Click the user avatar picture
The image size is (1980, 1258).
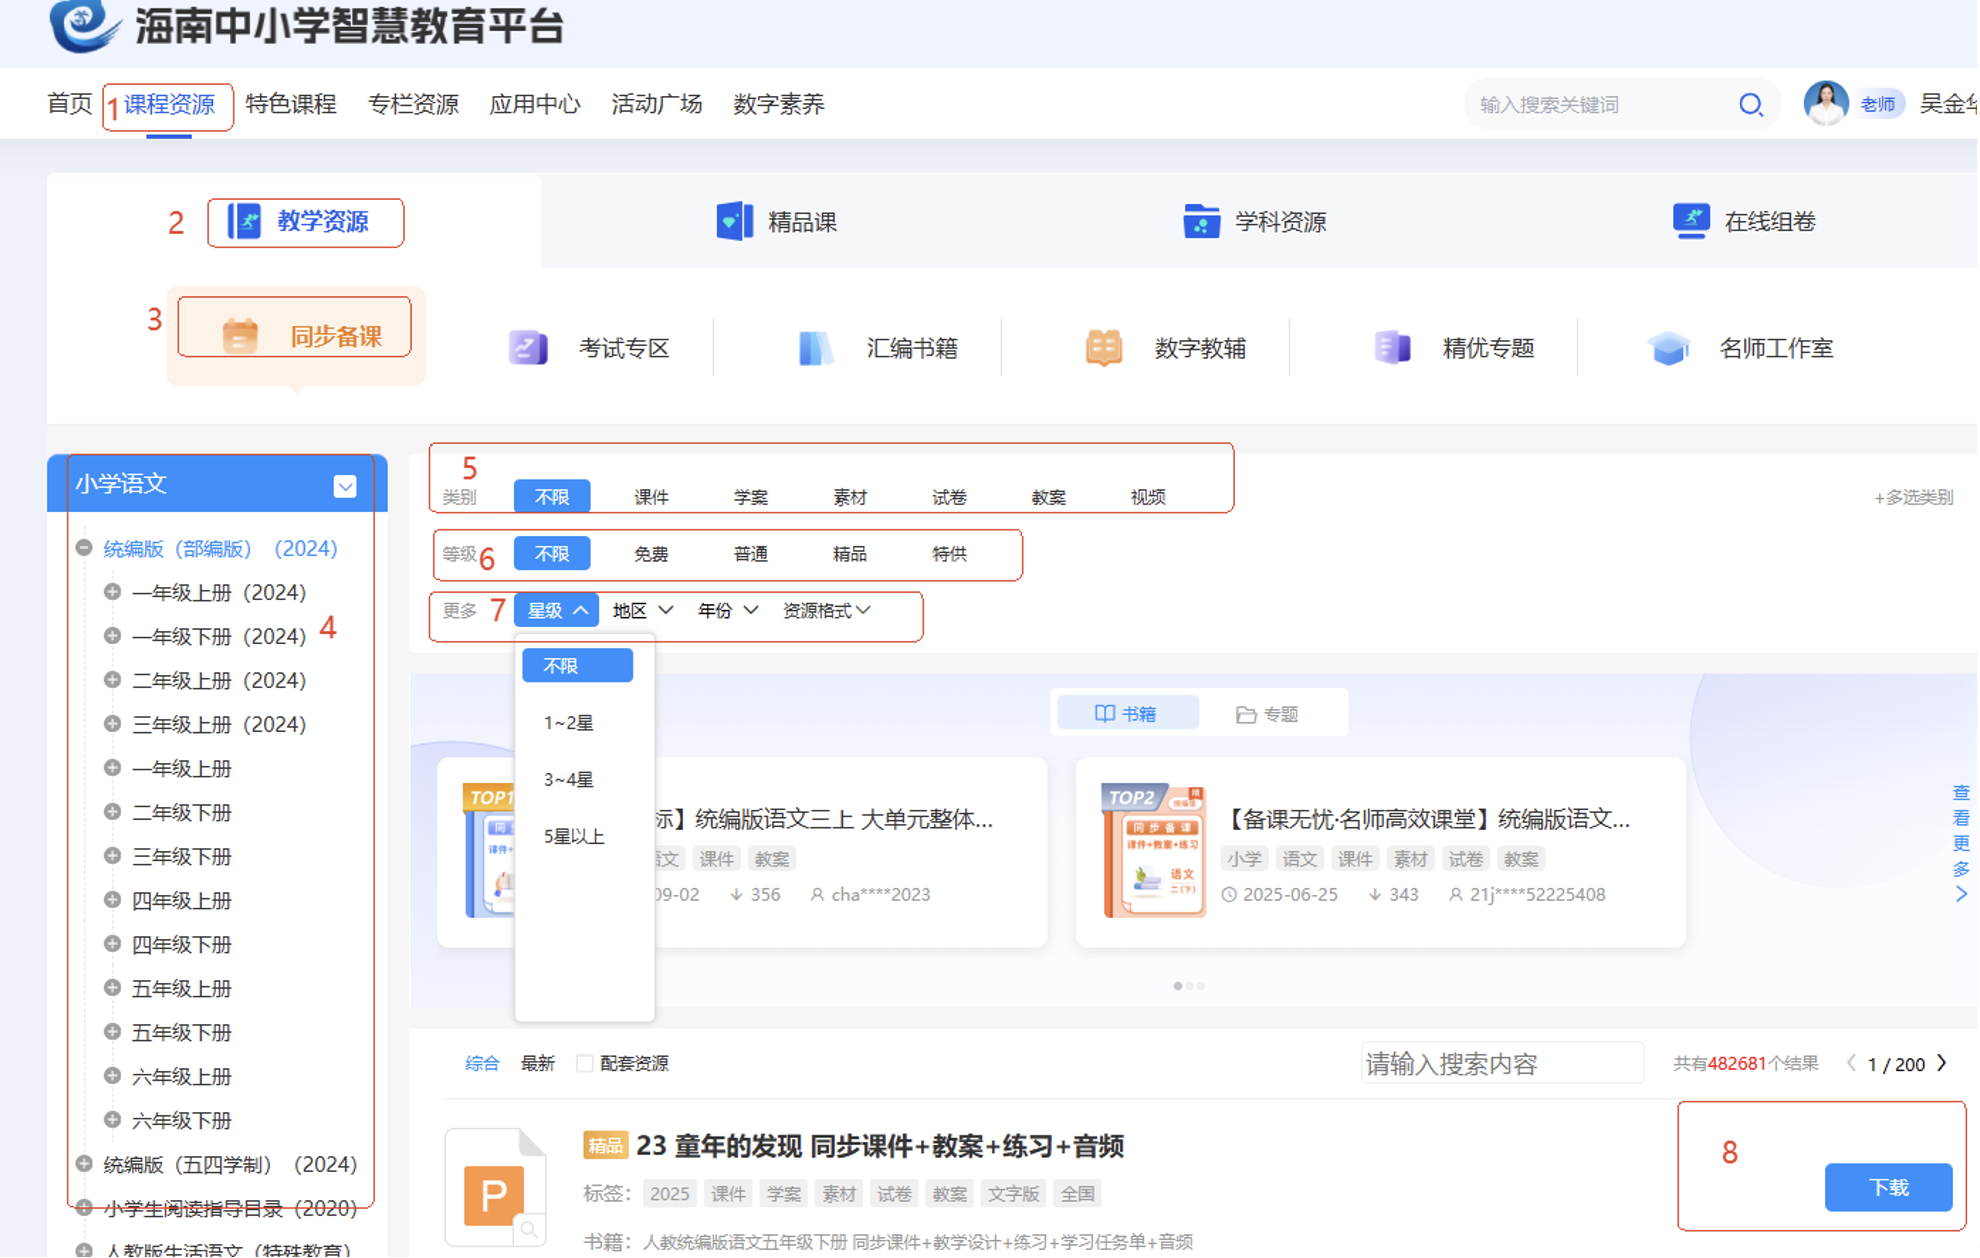pyautogui.click(x=1825, y=104)
